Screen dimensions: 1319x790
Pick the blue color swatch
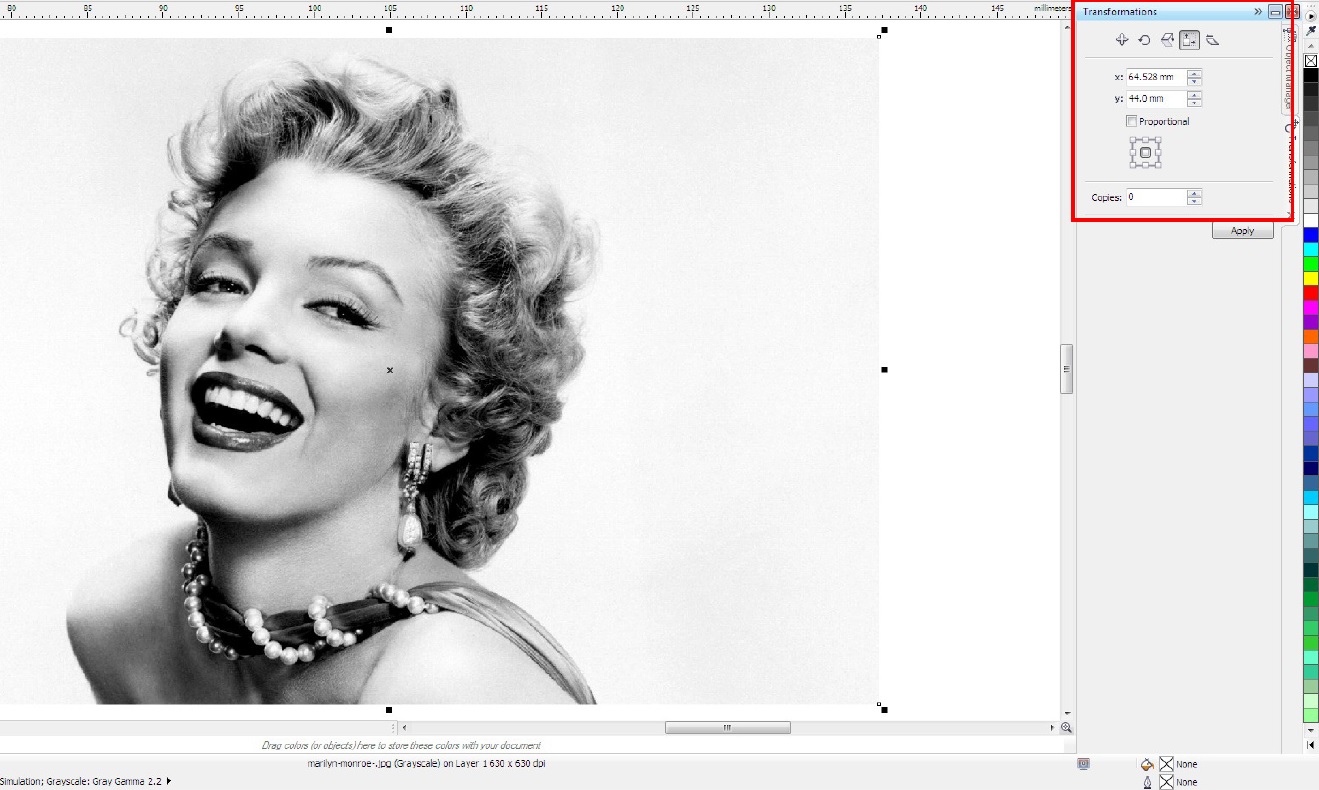[1311, 235]
